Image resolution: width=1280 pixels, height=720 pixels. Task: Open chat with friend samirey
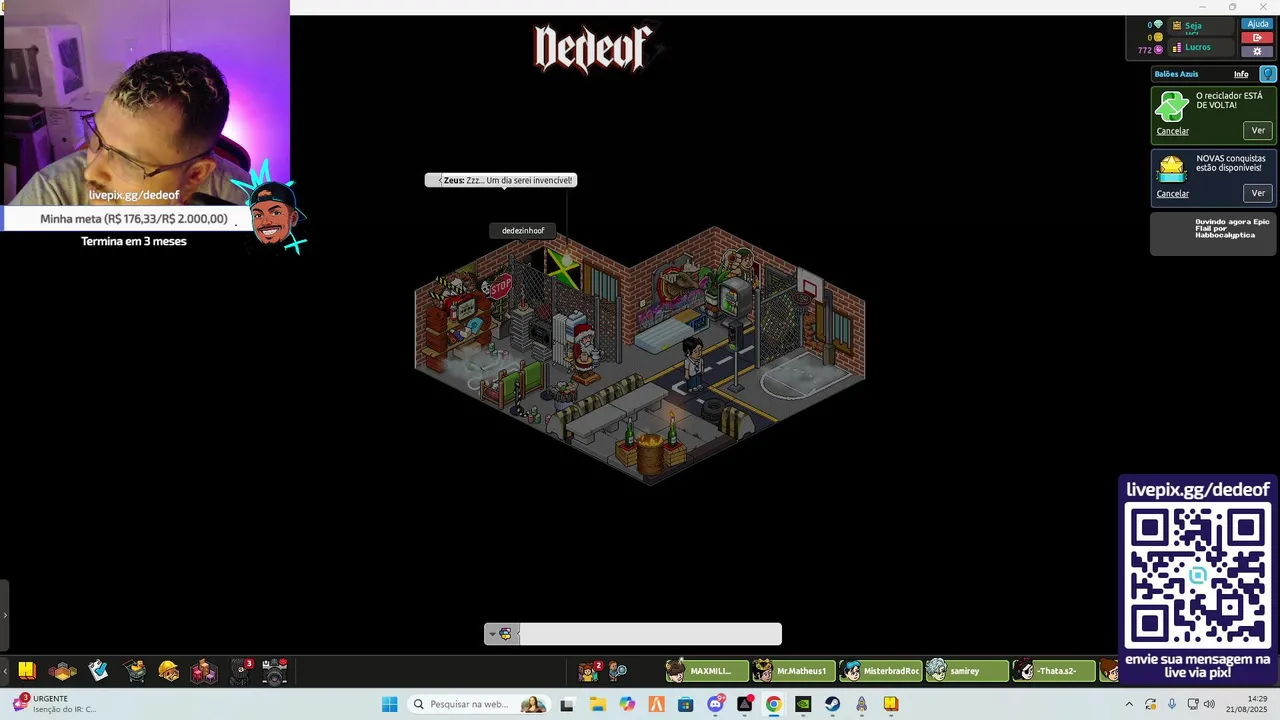coord(966,671)
